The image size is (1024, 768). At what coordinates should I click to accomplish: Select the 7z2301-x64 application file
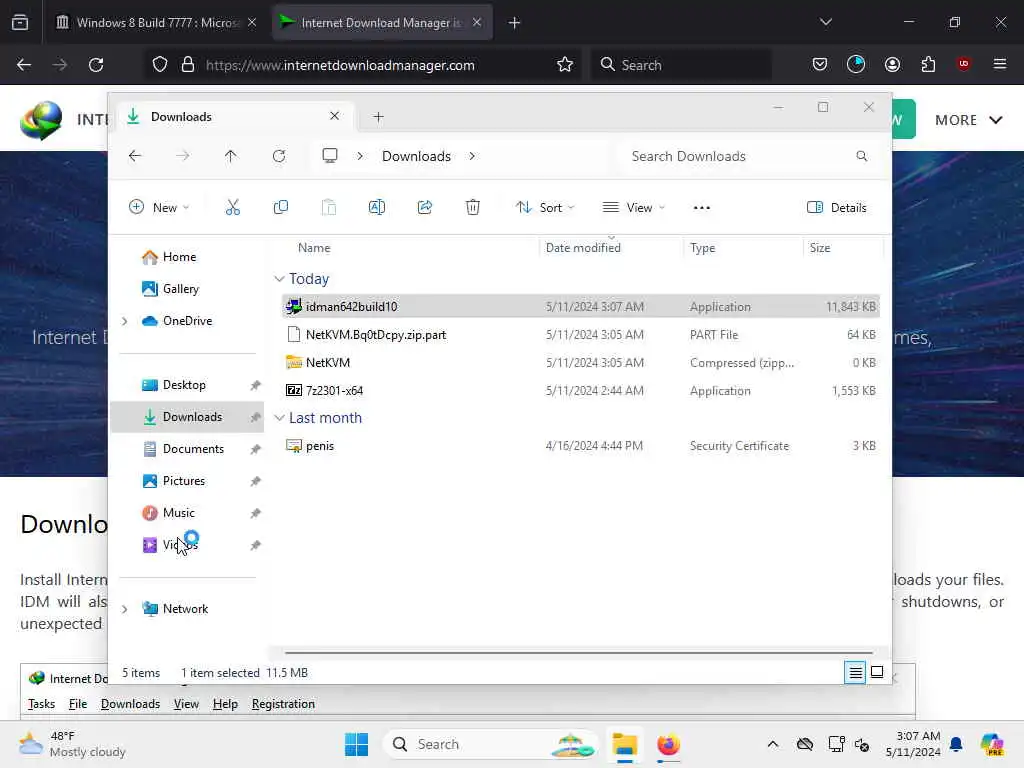coord(581,391)
